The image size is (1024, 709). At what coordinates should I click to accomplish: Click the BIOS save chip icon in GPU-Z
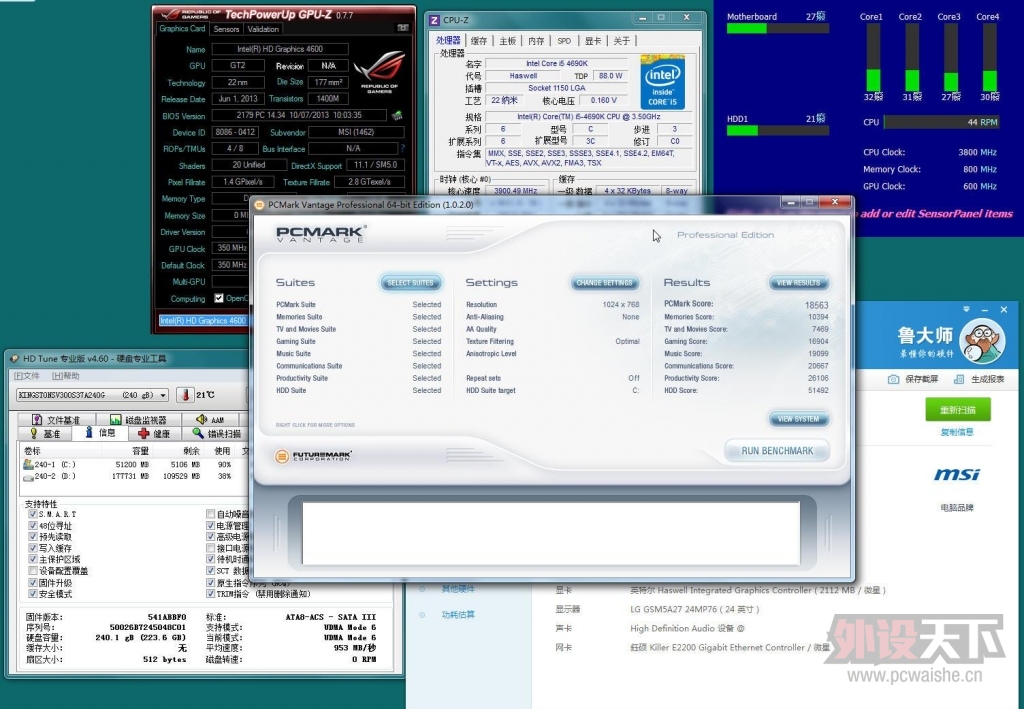point(396,116)
